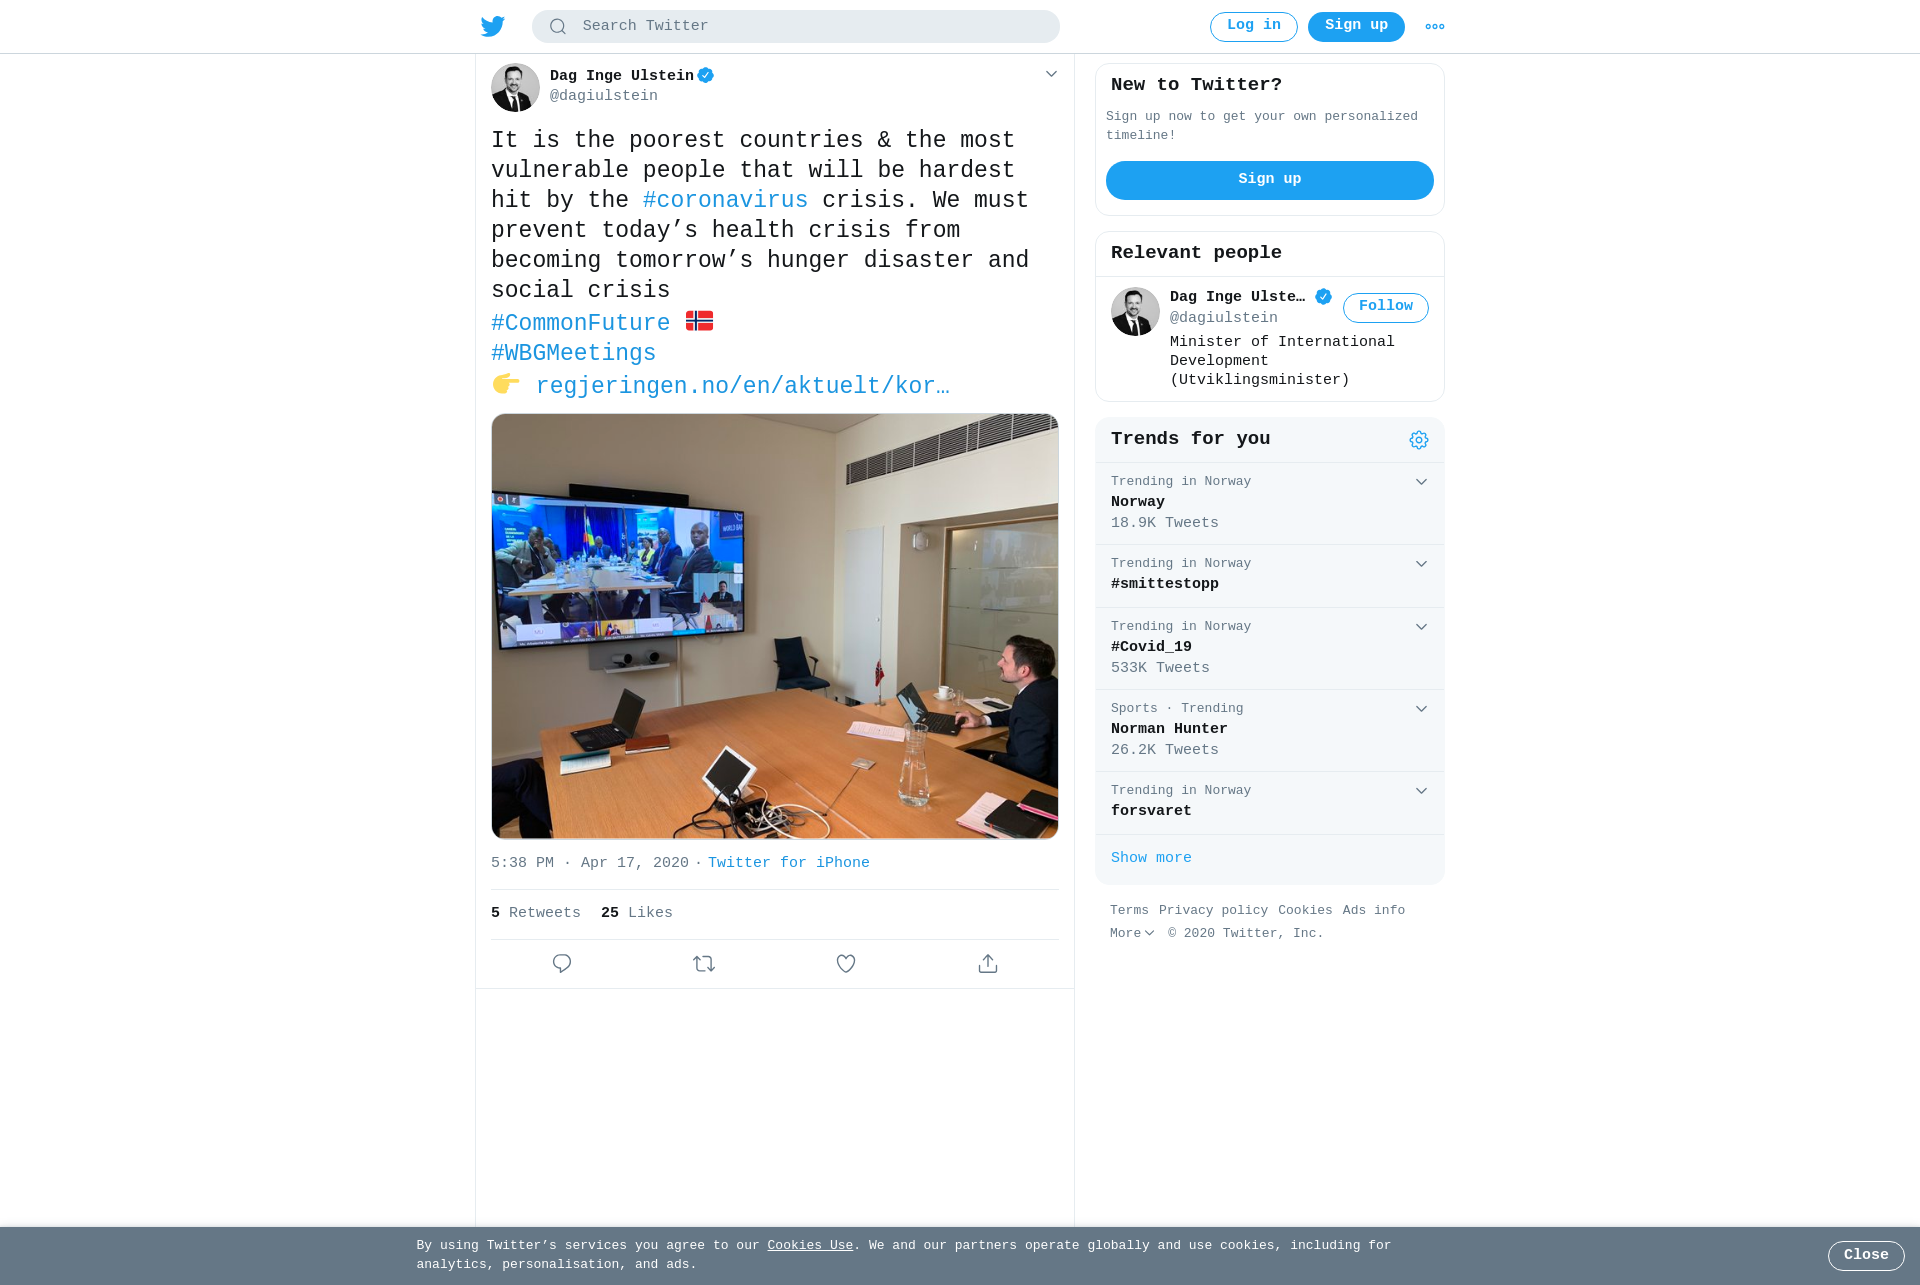
Task: Open the regjeringen.no link
Action: (x=742, y=386)
